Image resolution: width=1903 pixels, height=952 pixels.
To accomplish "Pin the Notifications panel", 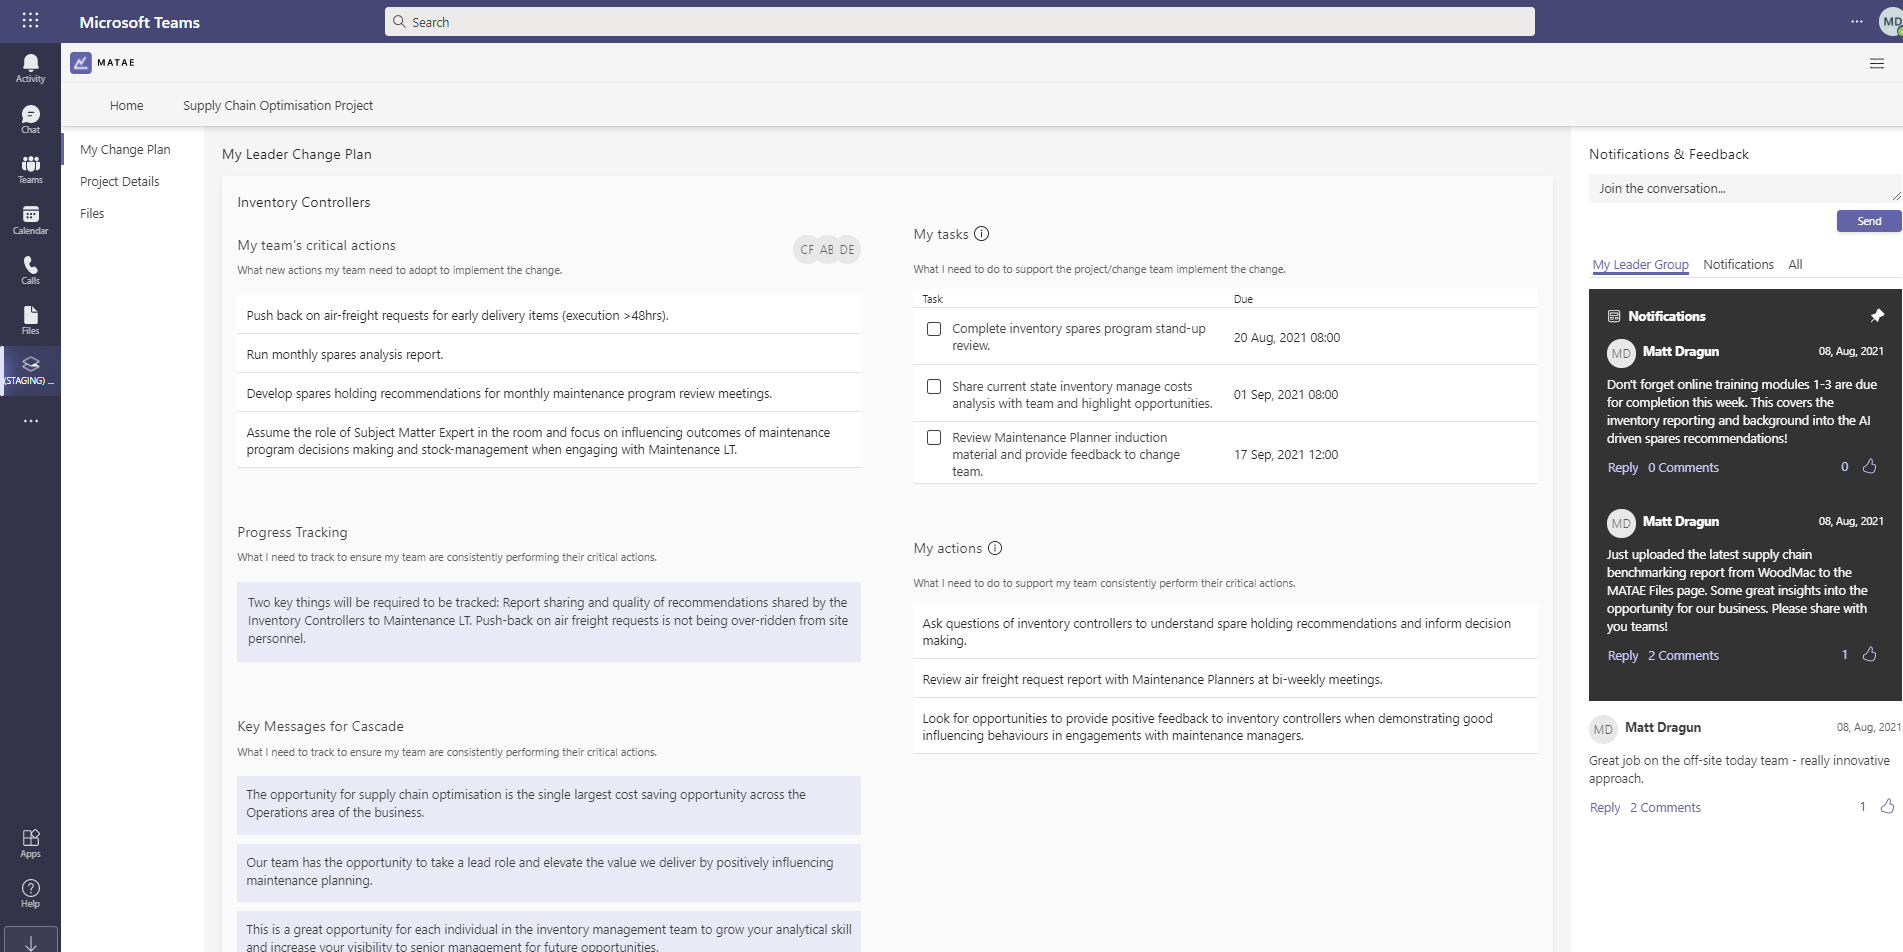I will (x=1878, y=316).
